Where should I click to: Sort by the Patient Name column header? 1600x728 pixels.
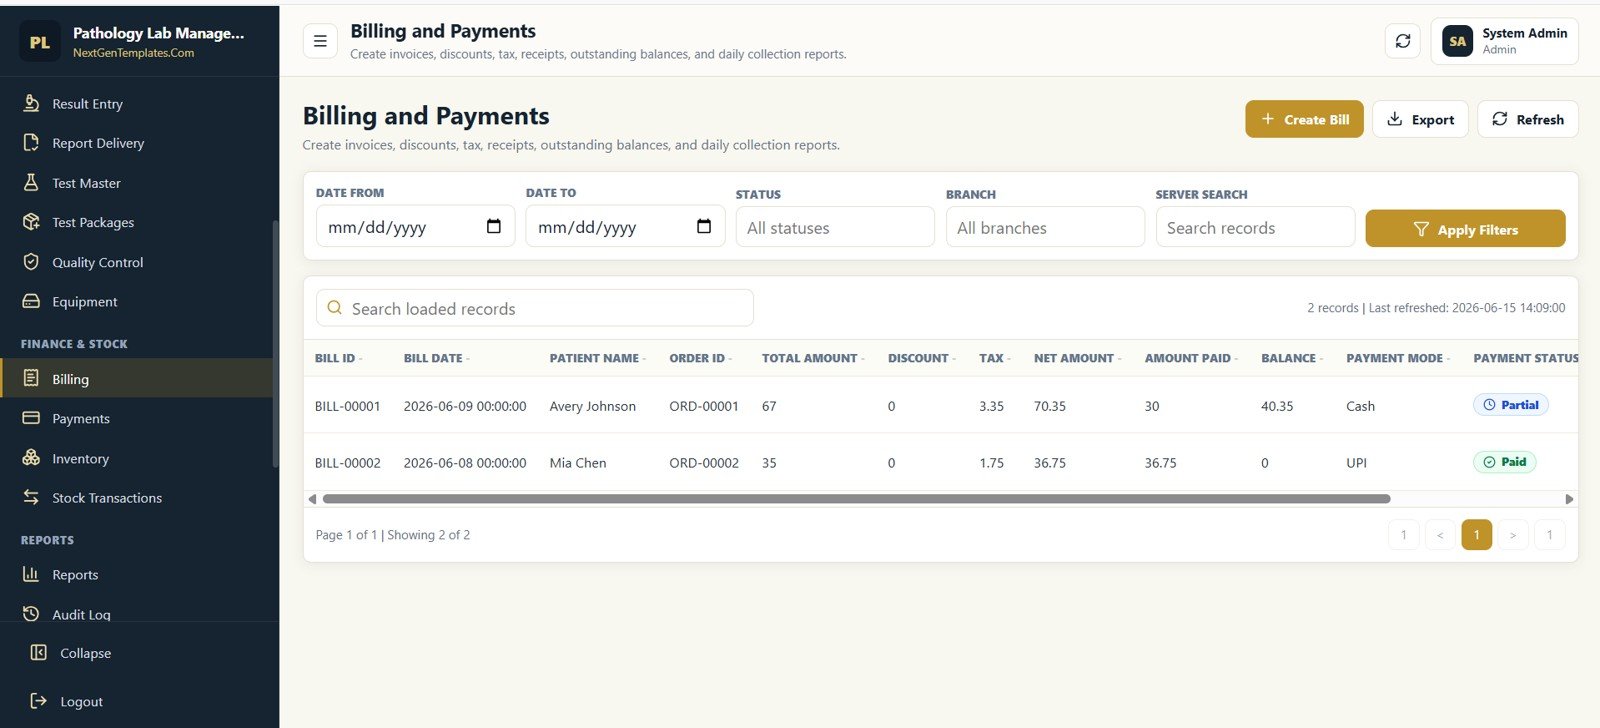pos(597,358)
